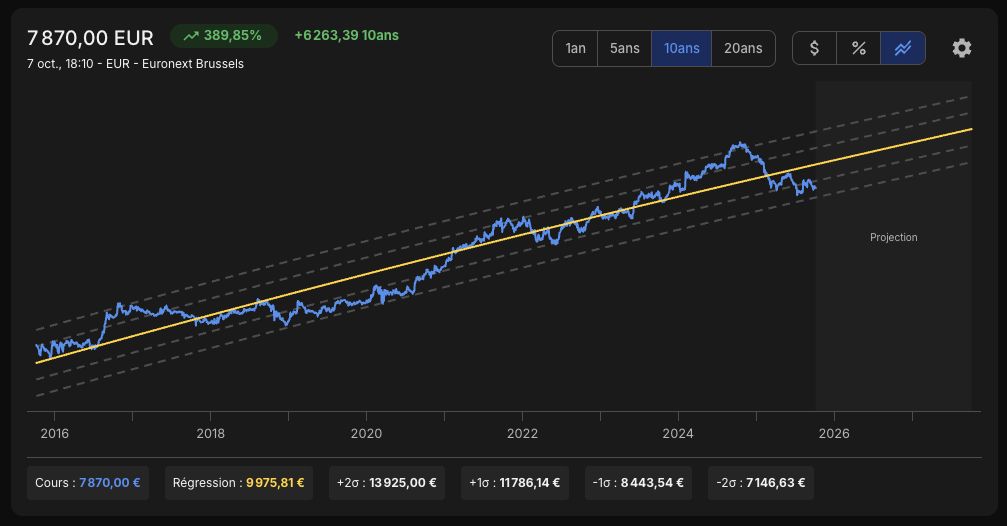
Task: Click the +2σ 13 925,00 € chip
Action: click(387, 483)
